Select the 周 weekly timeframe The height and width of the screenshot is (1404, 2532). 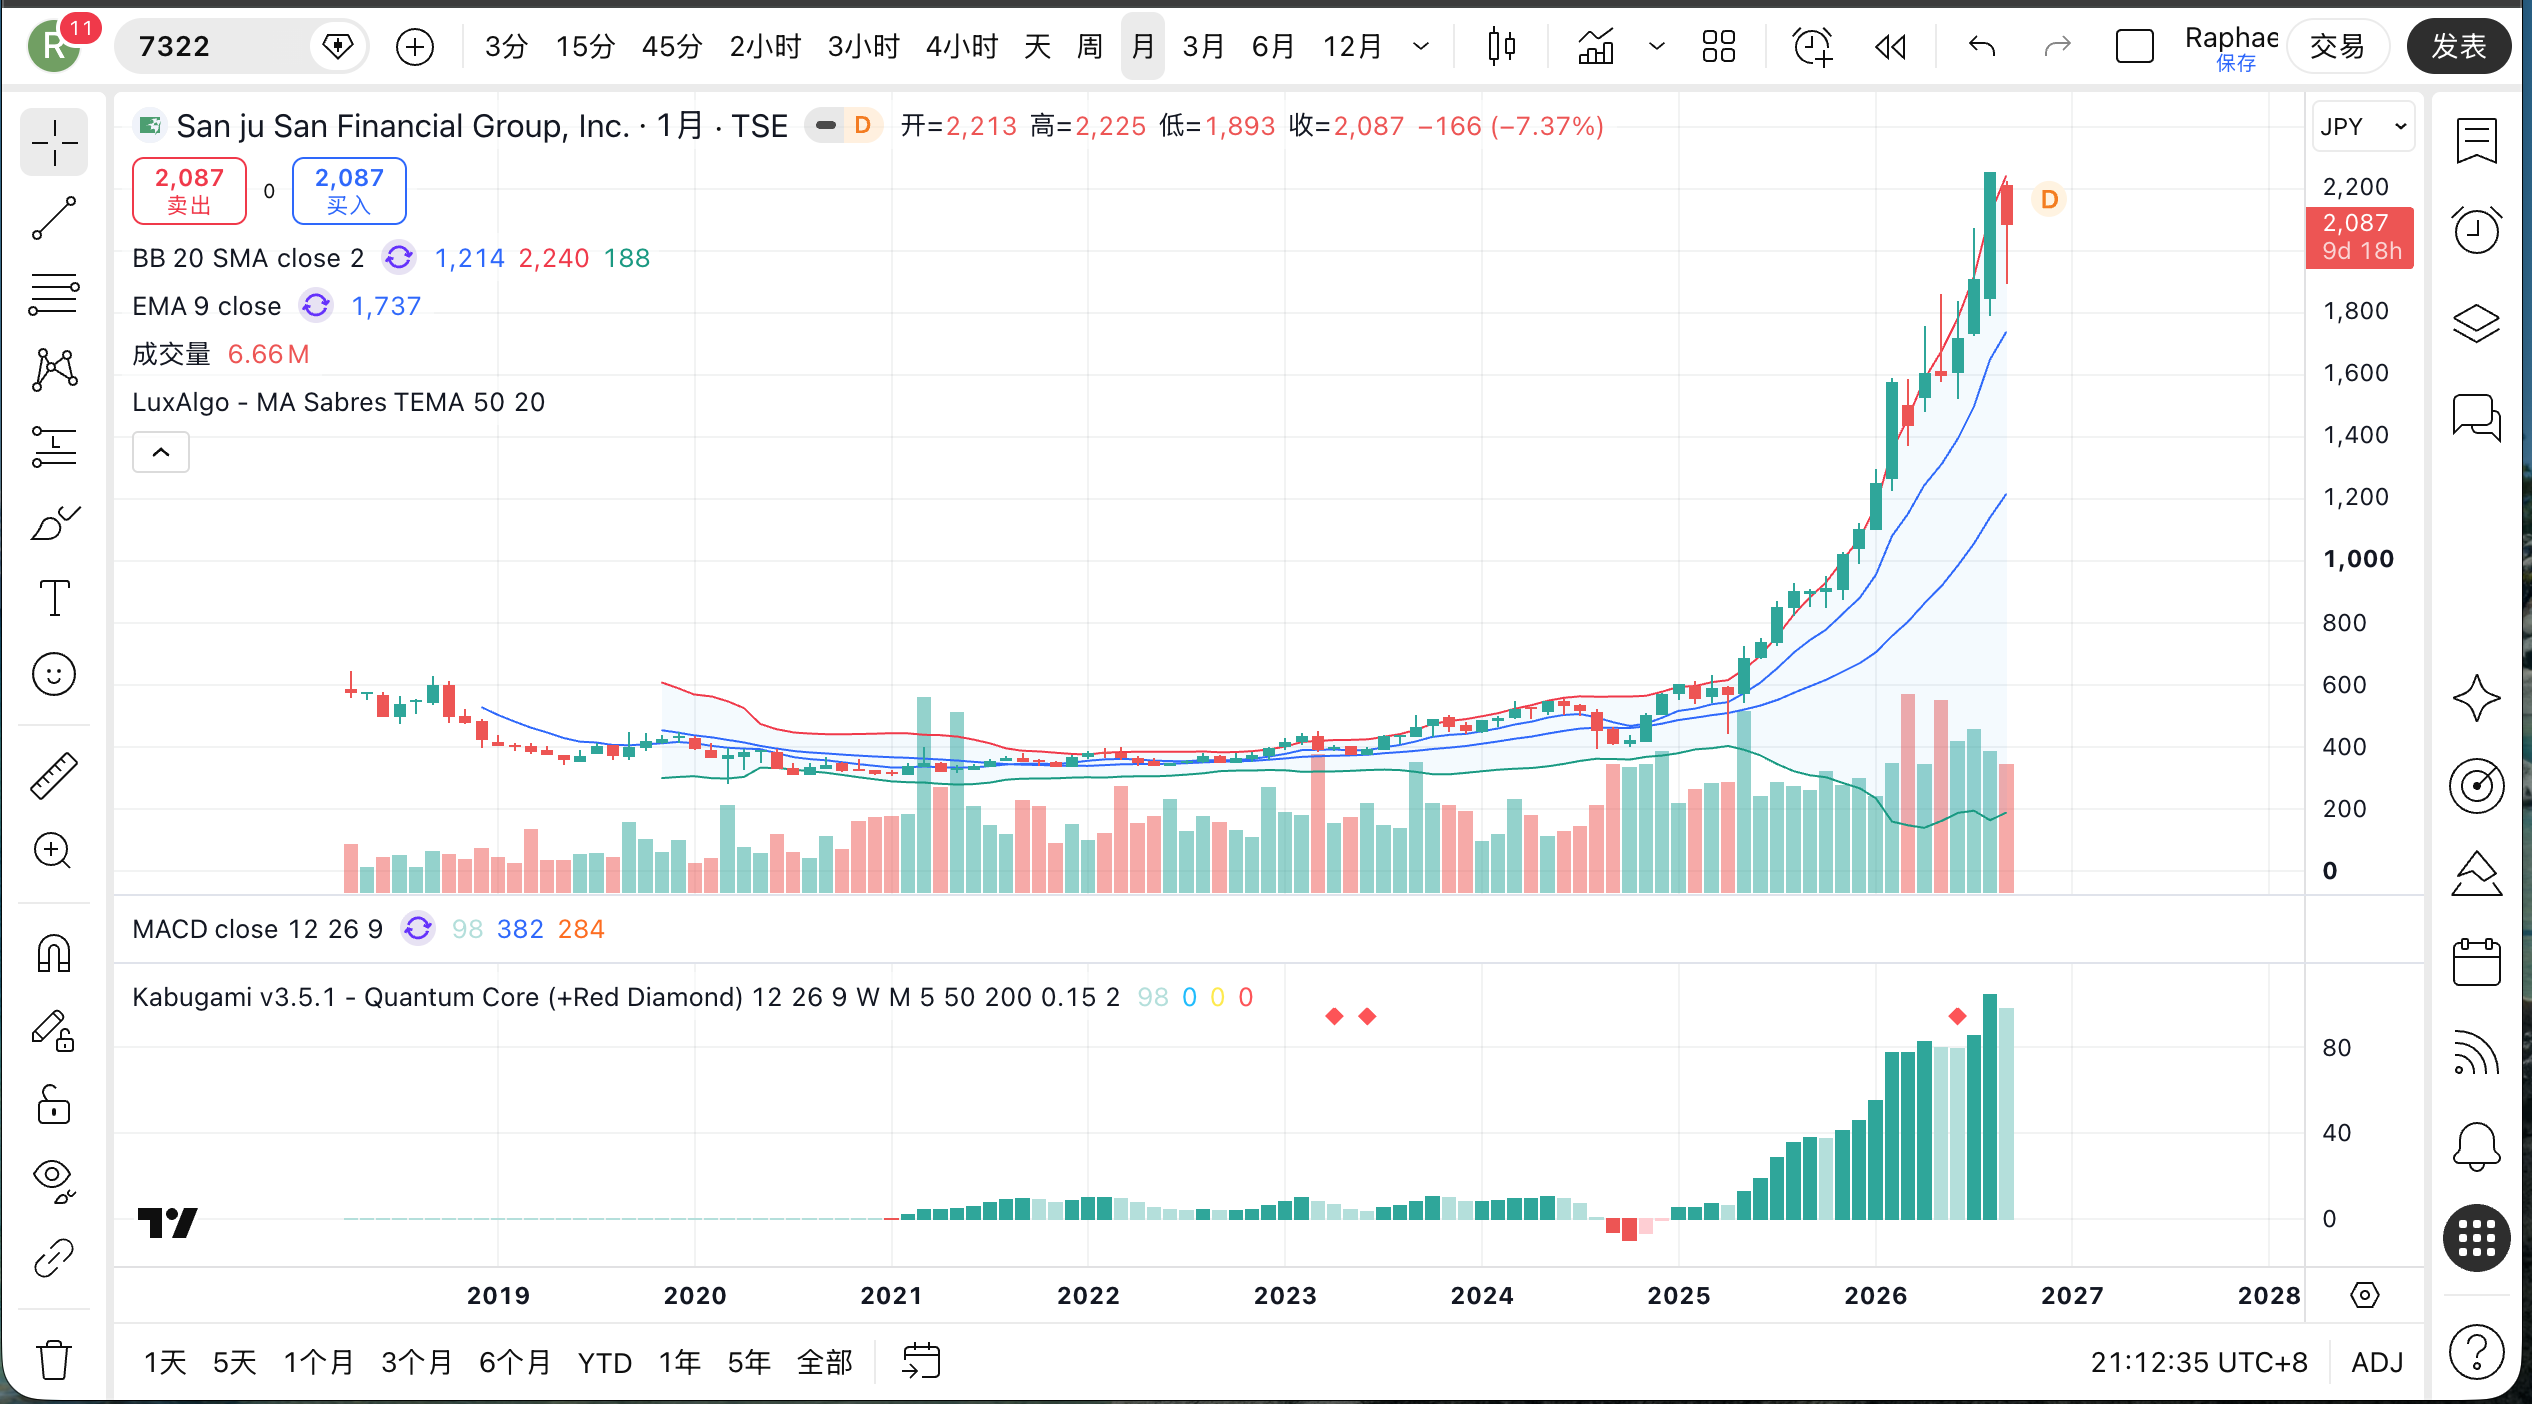coord(1090,46)
